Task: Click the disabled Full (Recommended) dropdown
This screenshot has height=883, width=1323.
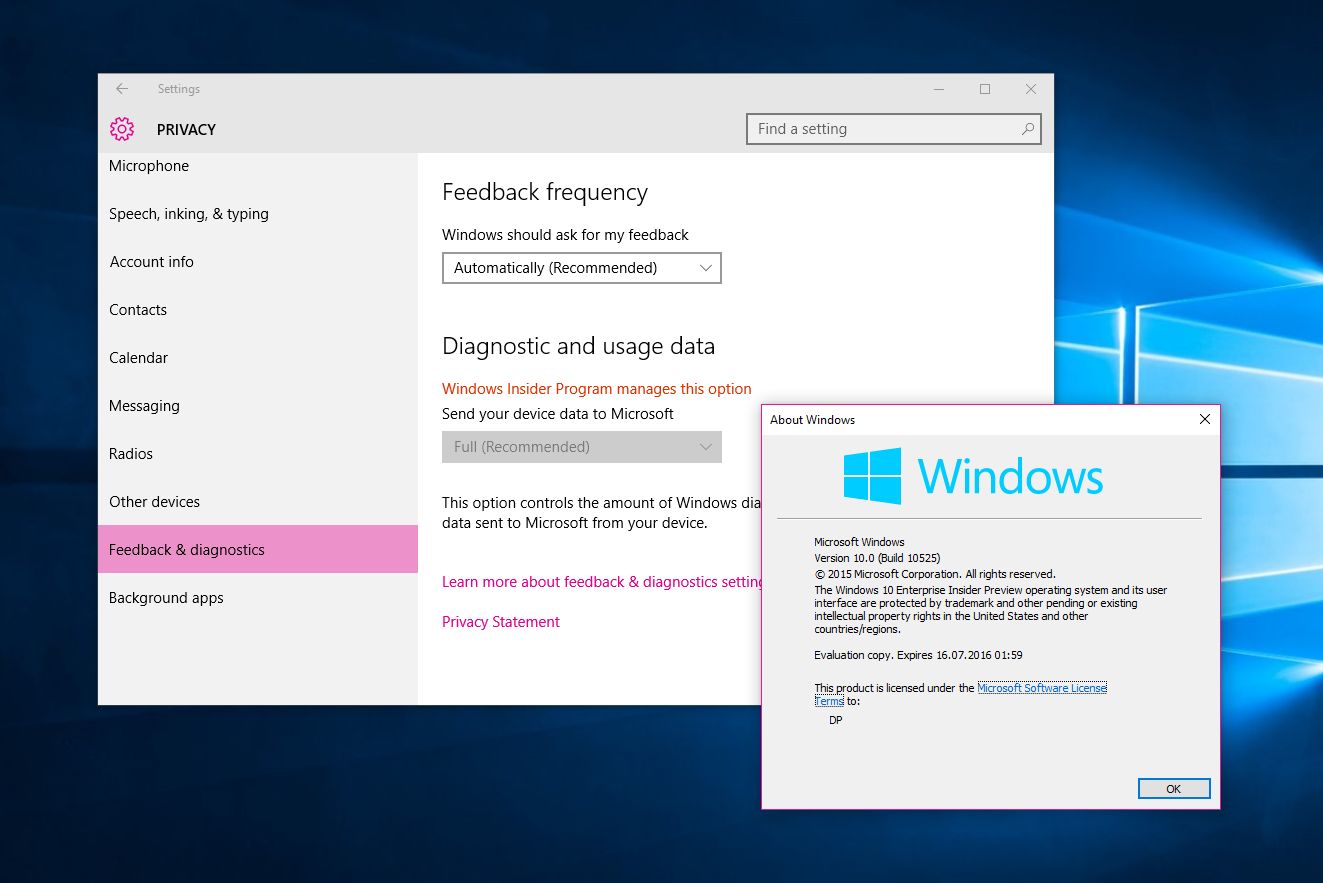Action: point(582,447)
